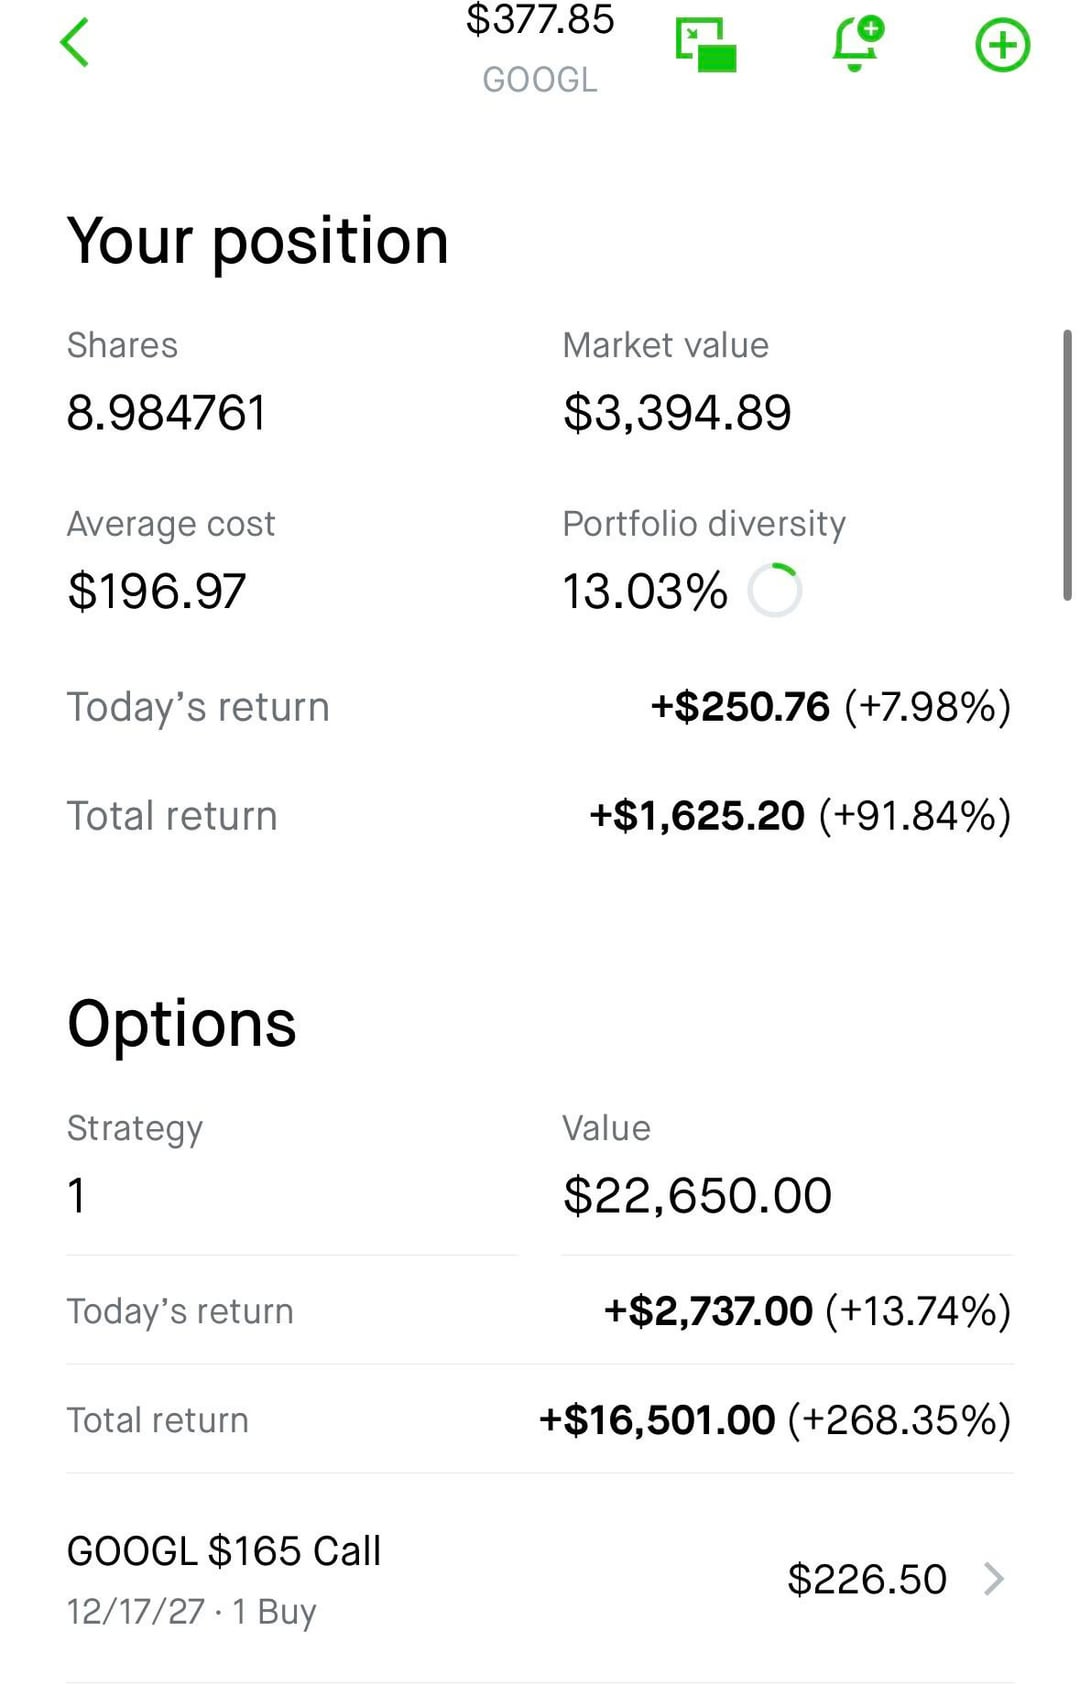
Task: Tap options total return +$16,501.00
Action: click(x=657, y=1420)
